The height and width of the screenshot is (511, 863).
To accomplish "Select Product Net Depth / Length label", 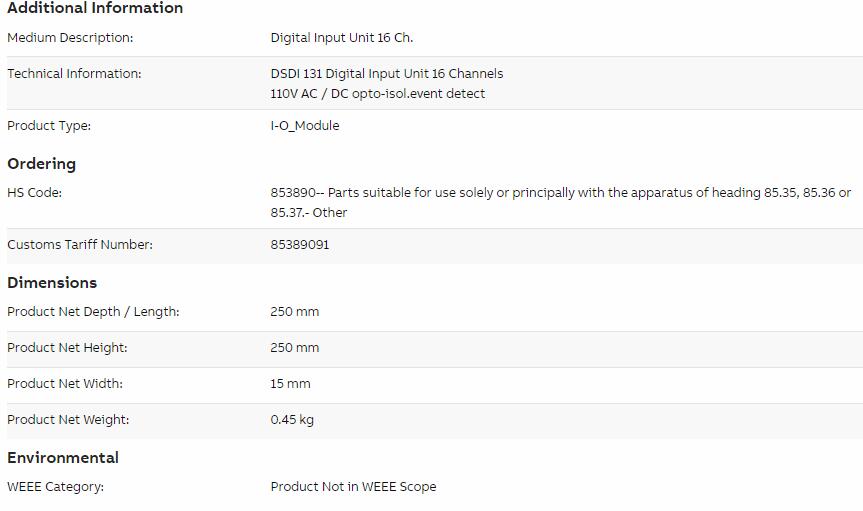I will (93, 312).
